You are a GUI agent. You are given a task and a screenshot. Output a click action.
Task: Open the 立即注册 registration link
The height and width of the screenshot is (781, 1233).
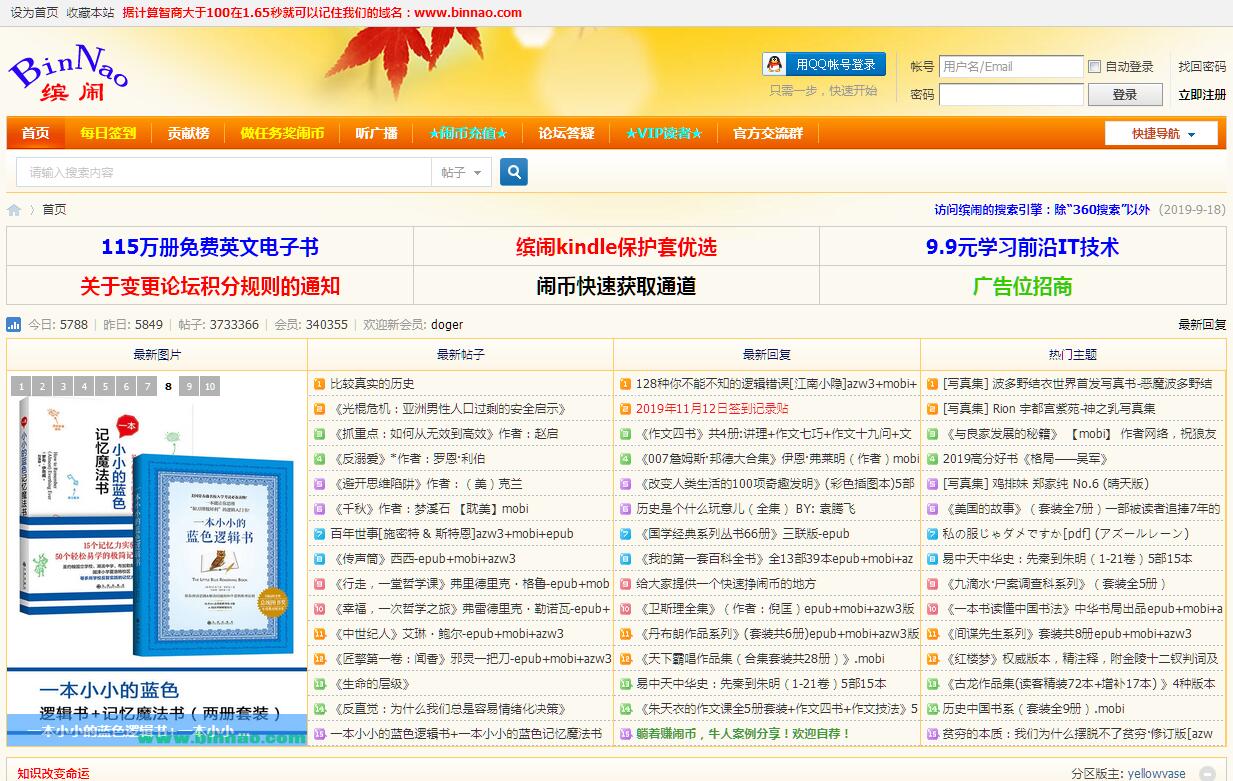tap(1201, 95)
